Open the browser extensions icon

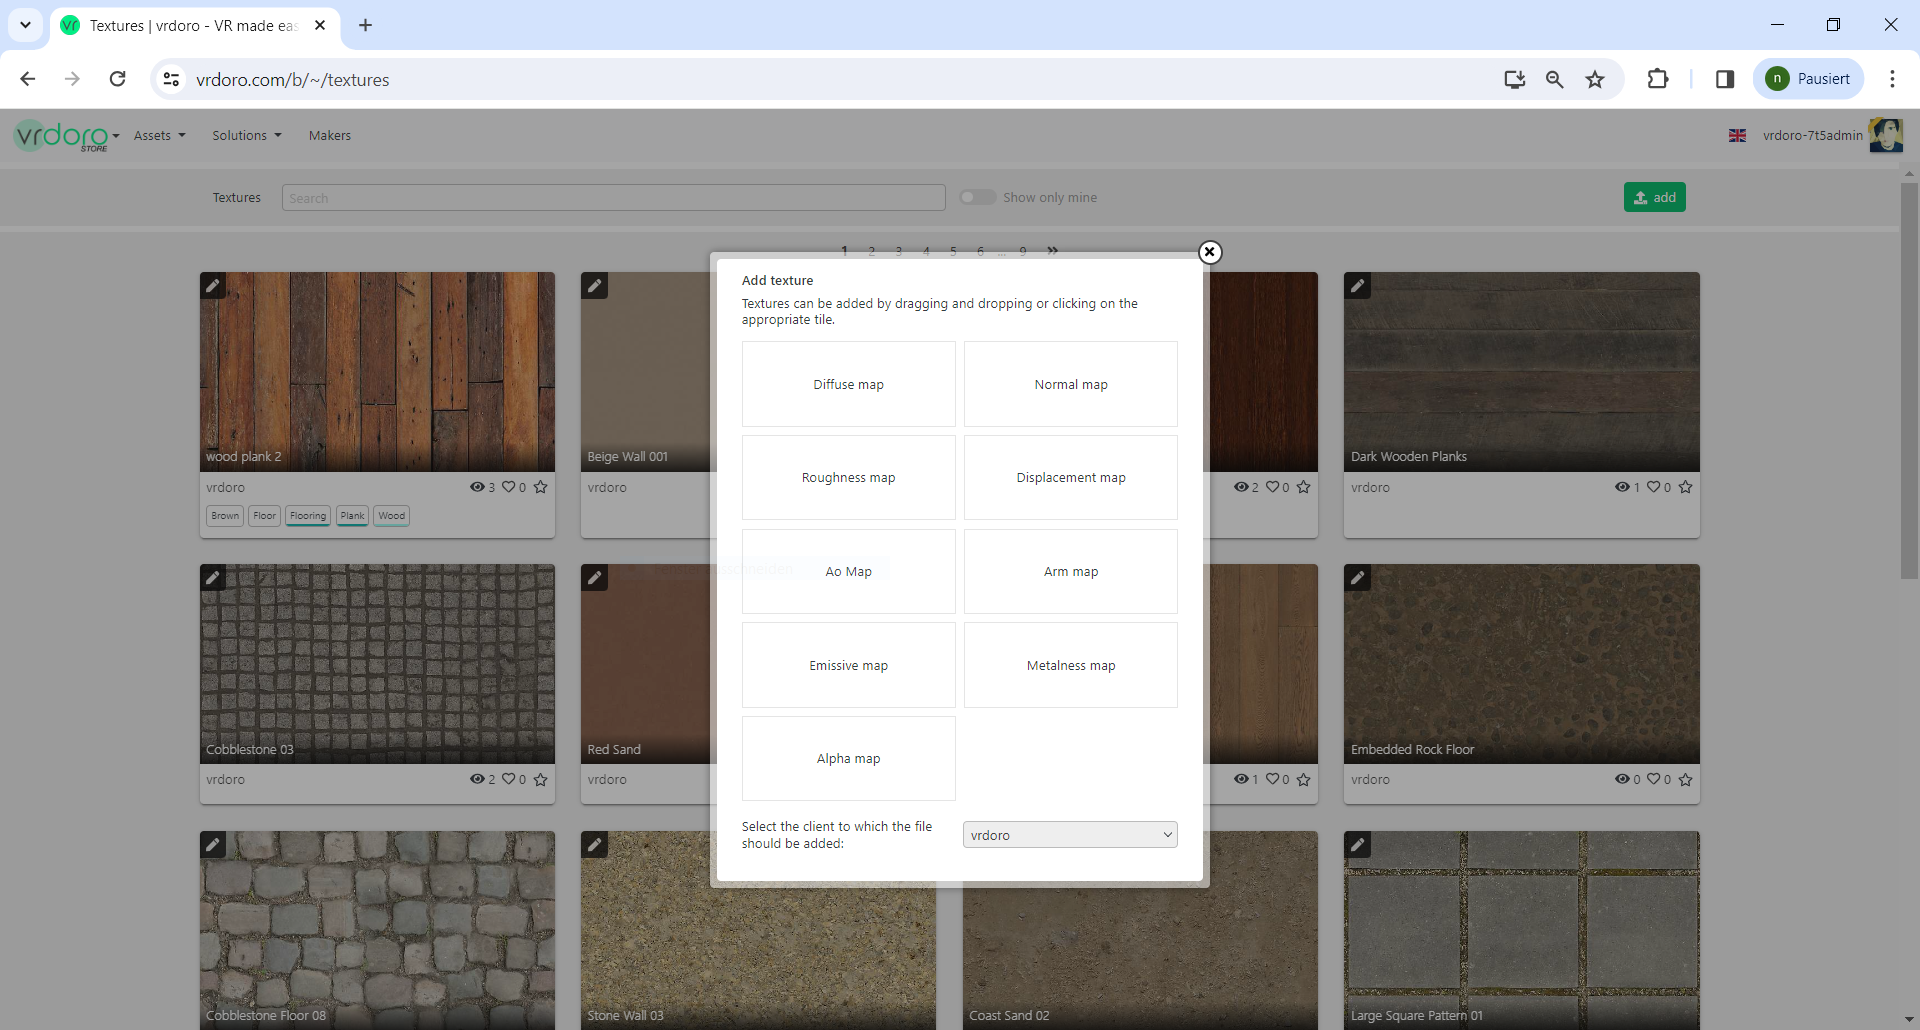1657,80
